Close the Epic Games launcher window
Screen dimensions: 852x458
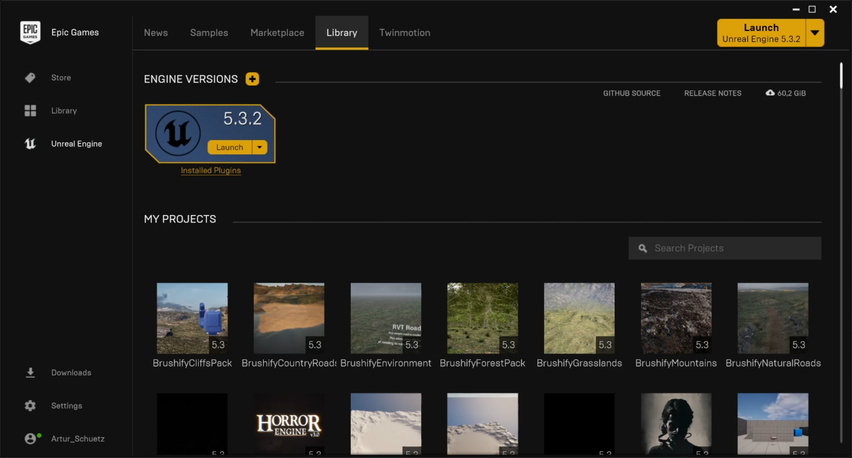833,9
